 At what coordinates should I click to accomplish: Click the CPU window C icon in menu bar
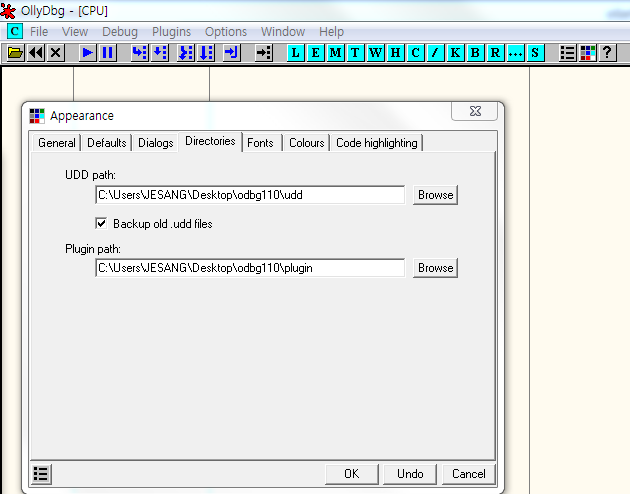click(15, 31)
